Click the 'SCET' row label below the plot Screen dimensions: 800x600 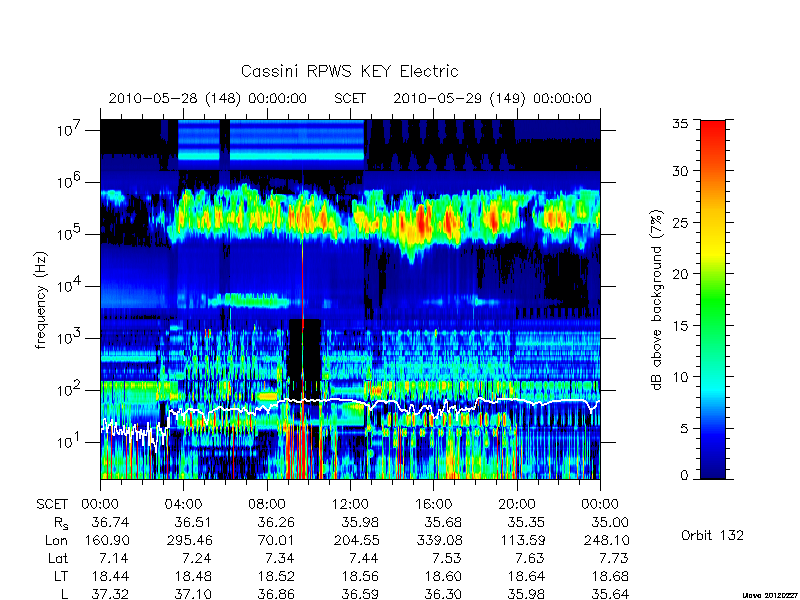click(x=52, y=504)
